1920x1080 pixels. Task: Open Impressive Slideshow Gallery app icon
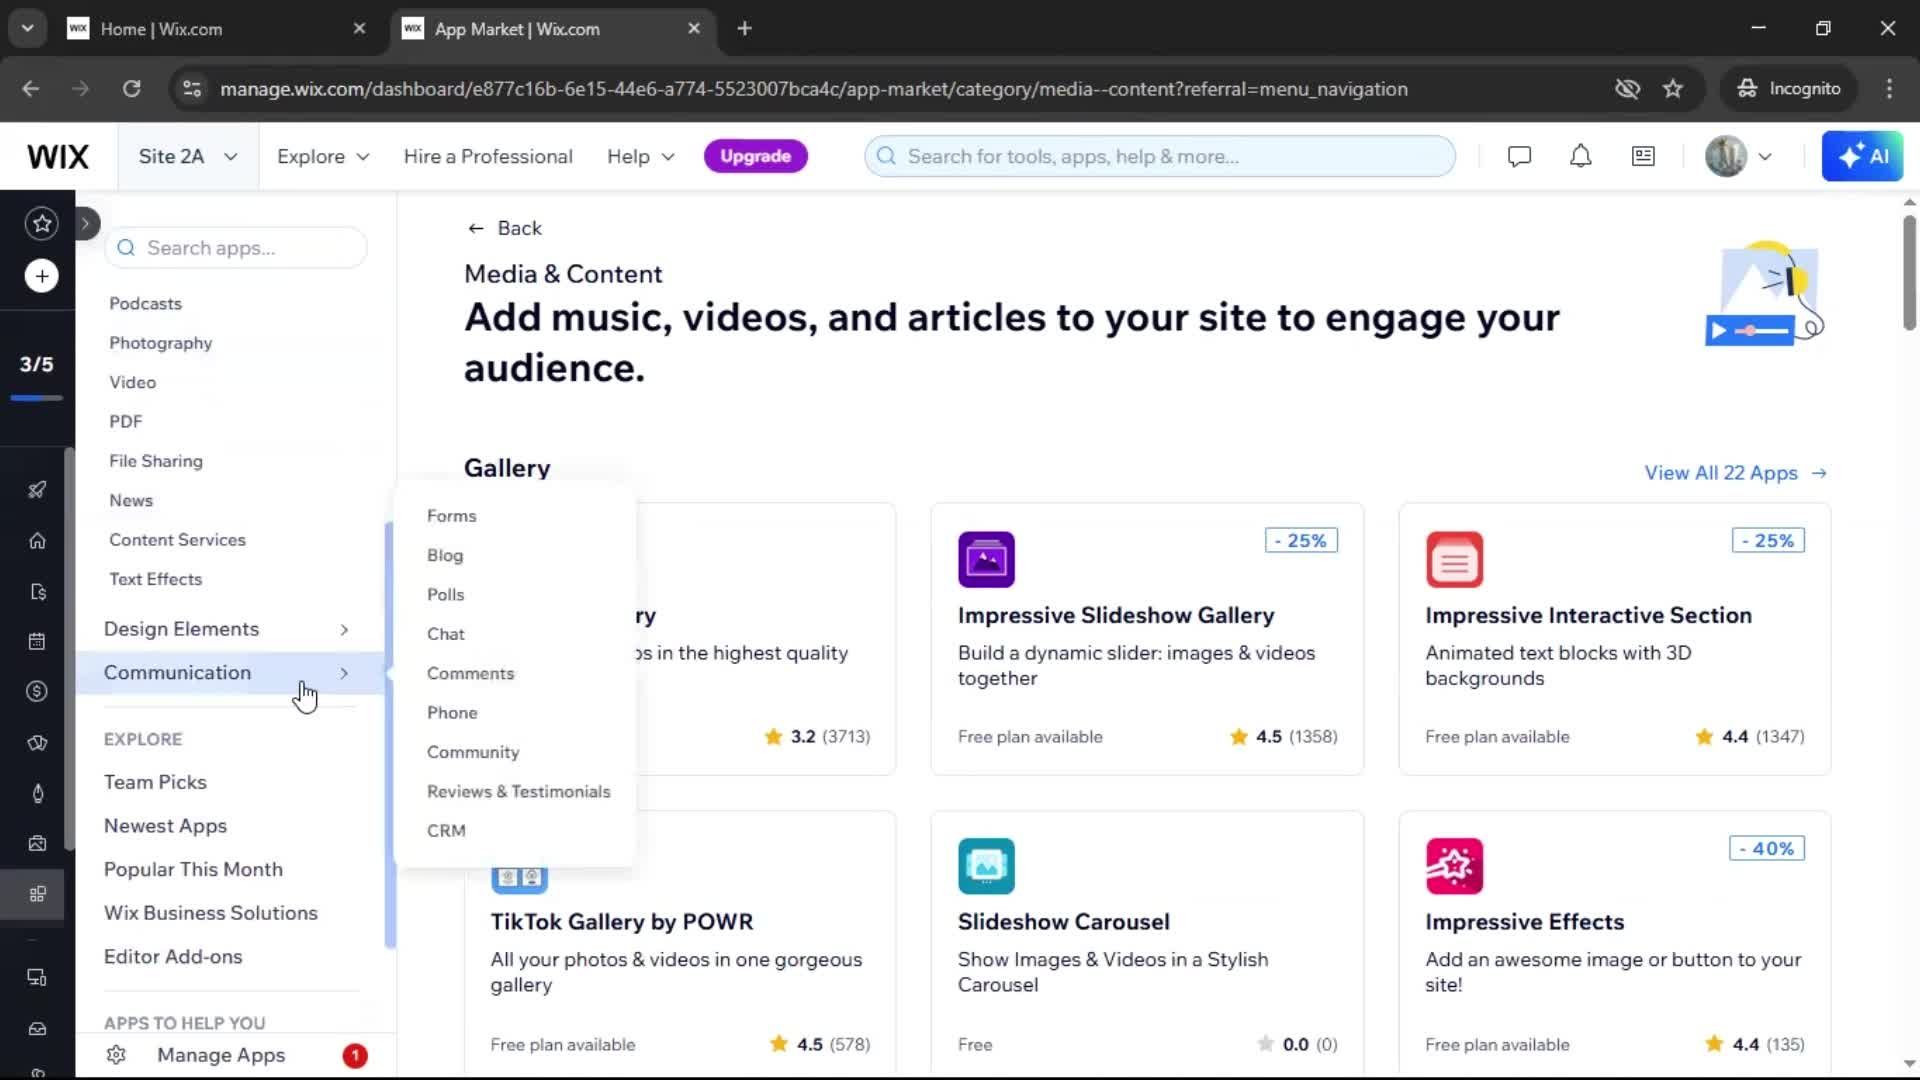click(986, 559)
